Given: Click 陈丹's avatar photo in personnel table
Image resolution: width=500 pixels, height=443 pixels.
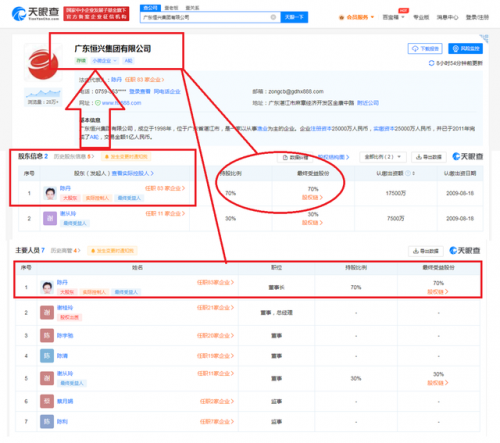Looking at the screenshot, I should click(x=47, y=287).
